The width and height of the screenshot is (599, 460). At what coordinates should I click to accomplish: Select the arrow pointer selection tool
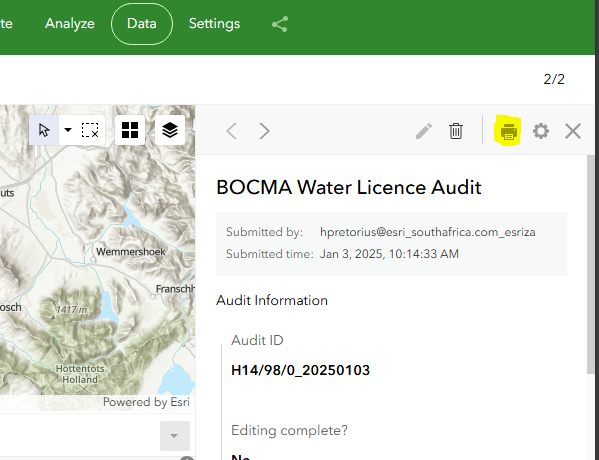(44, 130)
